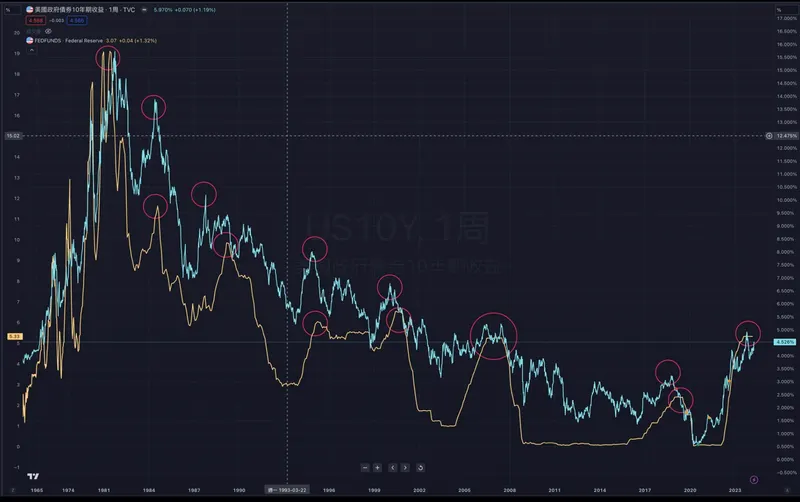
Task: Click the minus button after TVC in the title
Action: click(x=144, y=10)
